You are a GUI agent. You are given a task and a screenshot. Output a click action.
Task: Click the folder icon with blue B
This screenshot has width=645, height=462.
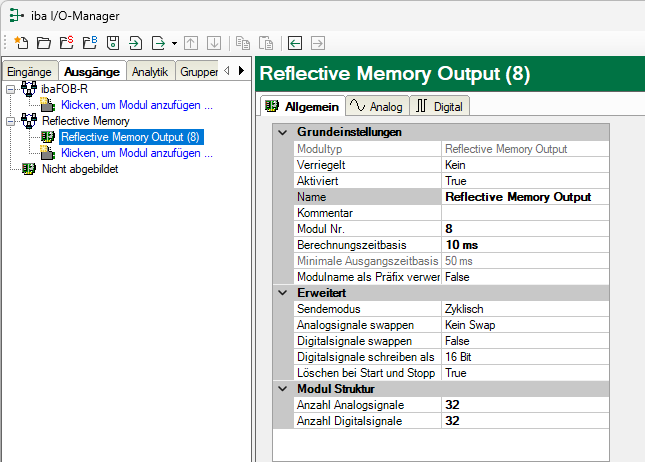coord(89,43)
